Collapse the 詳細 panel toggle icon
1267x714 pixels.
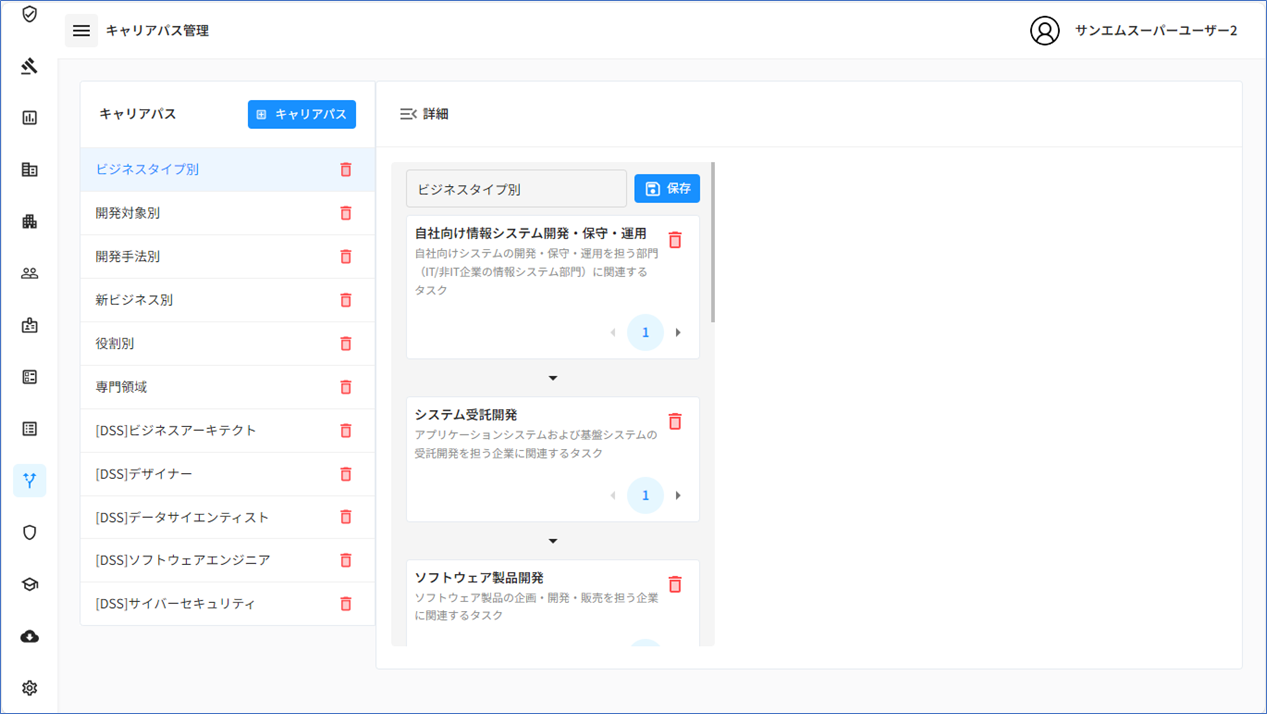tap(408, 114)
